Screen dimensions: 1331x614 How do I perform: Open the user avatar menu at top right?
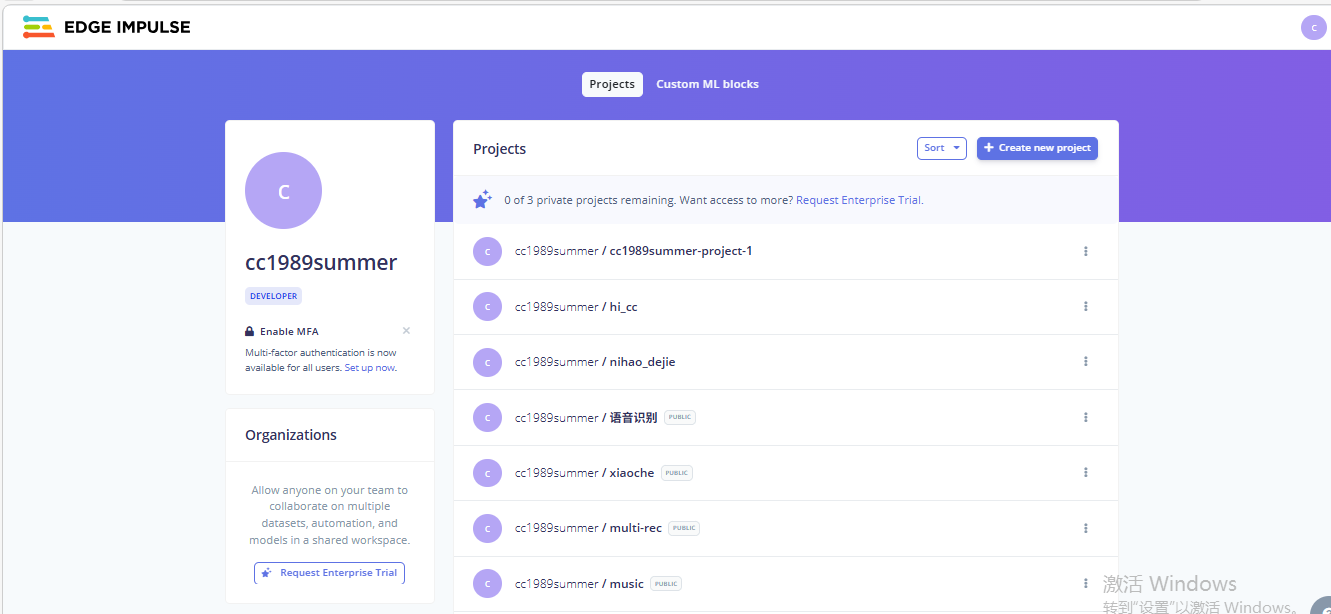pyautogui.click(x=1313, y=28)
